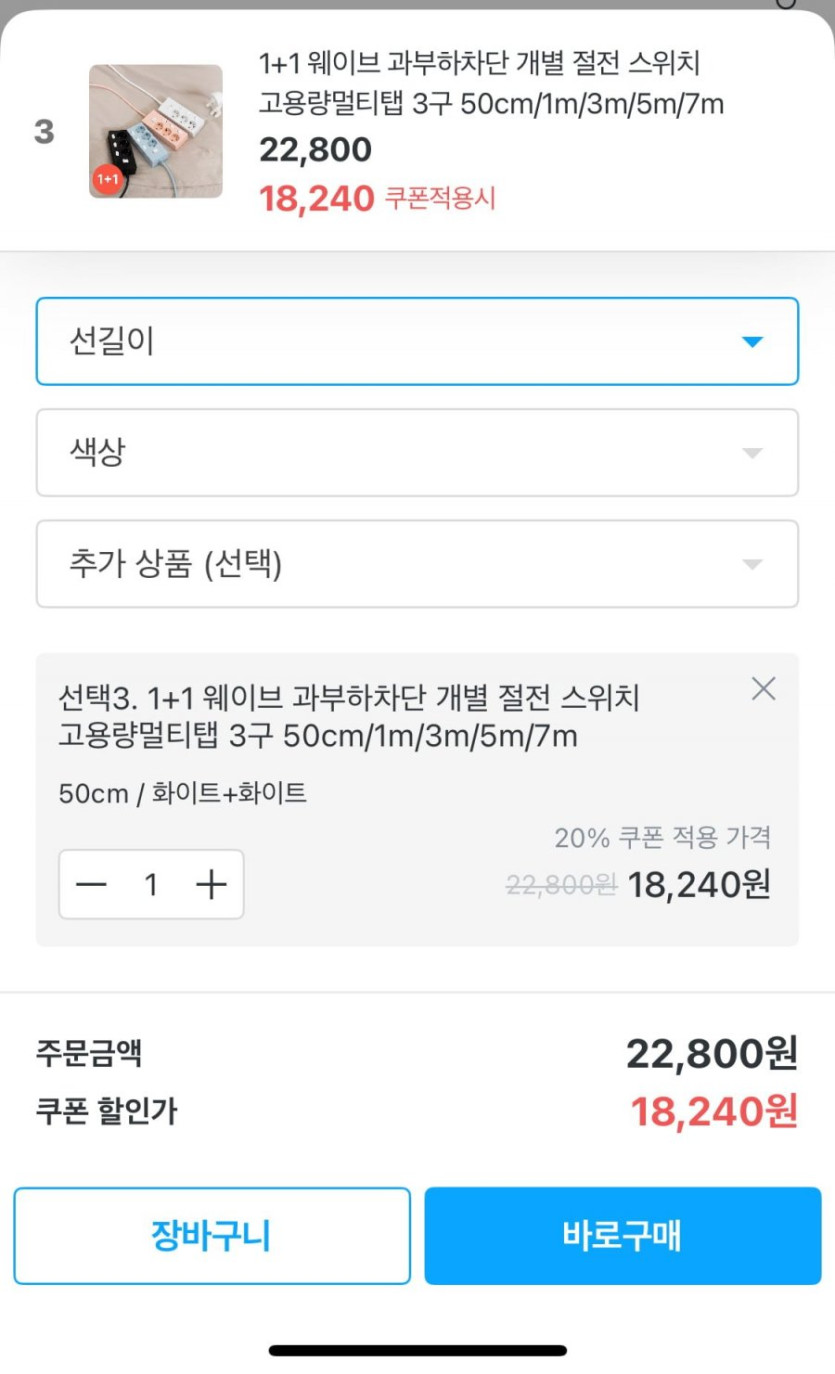Tap the red 1+1 badge on thumbnail

[x=107, y=179]
